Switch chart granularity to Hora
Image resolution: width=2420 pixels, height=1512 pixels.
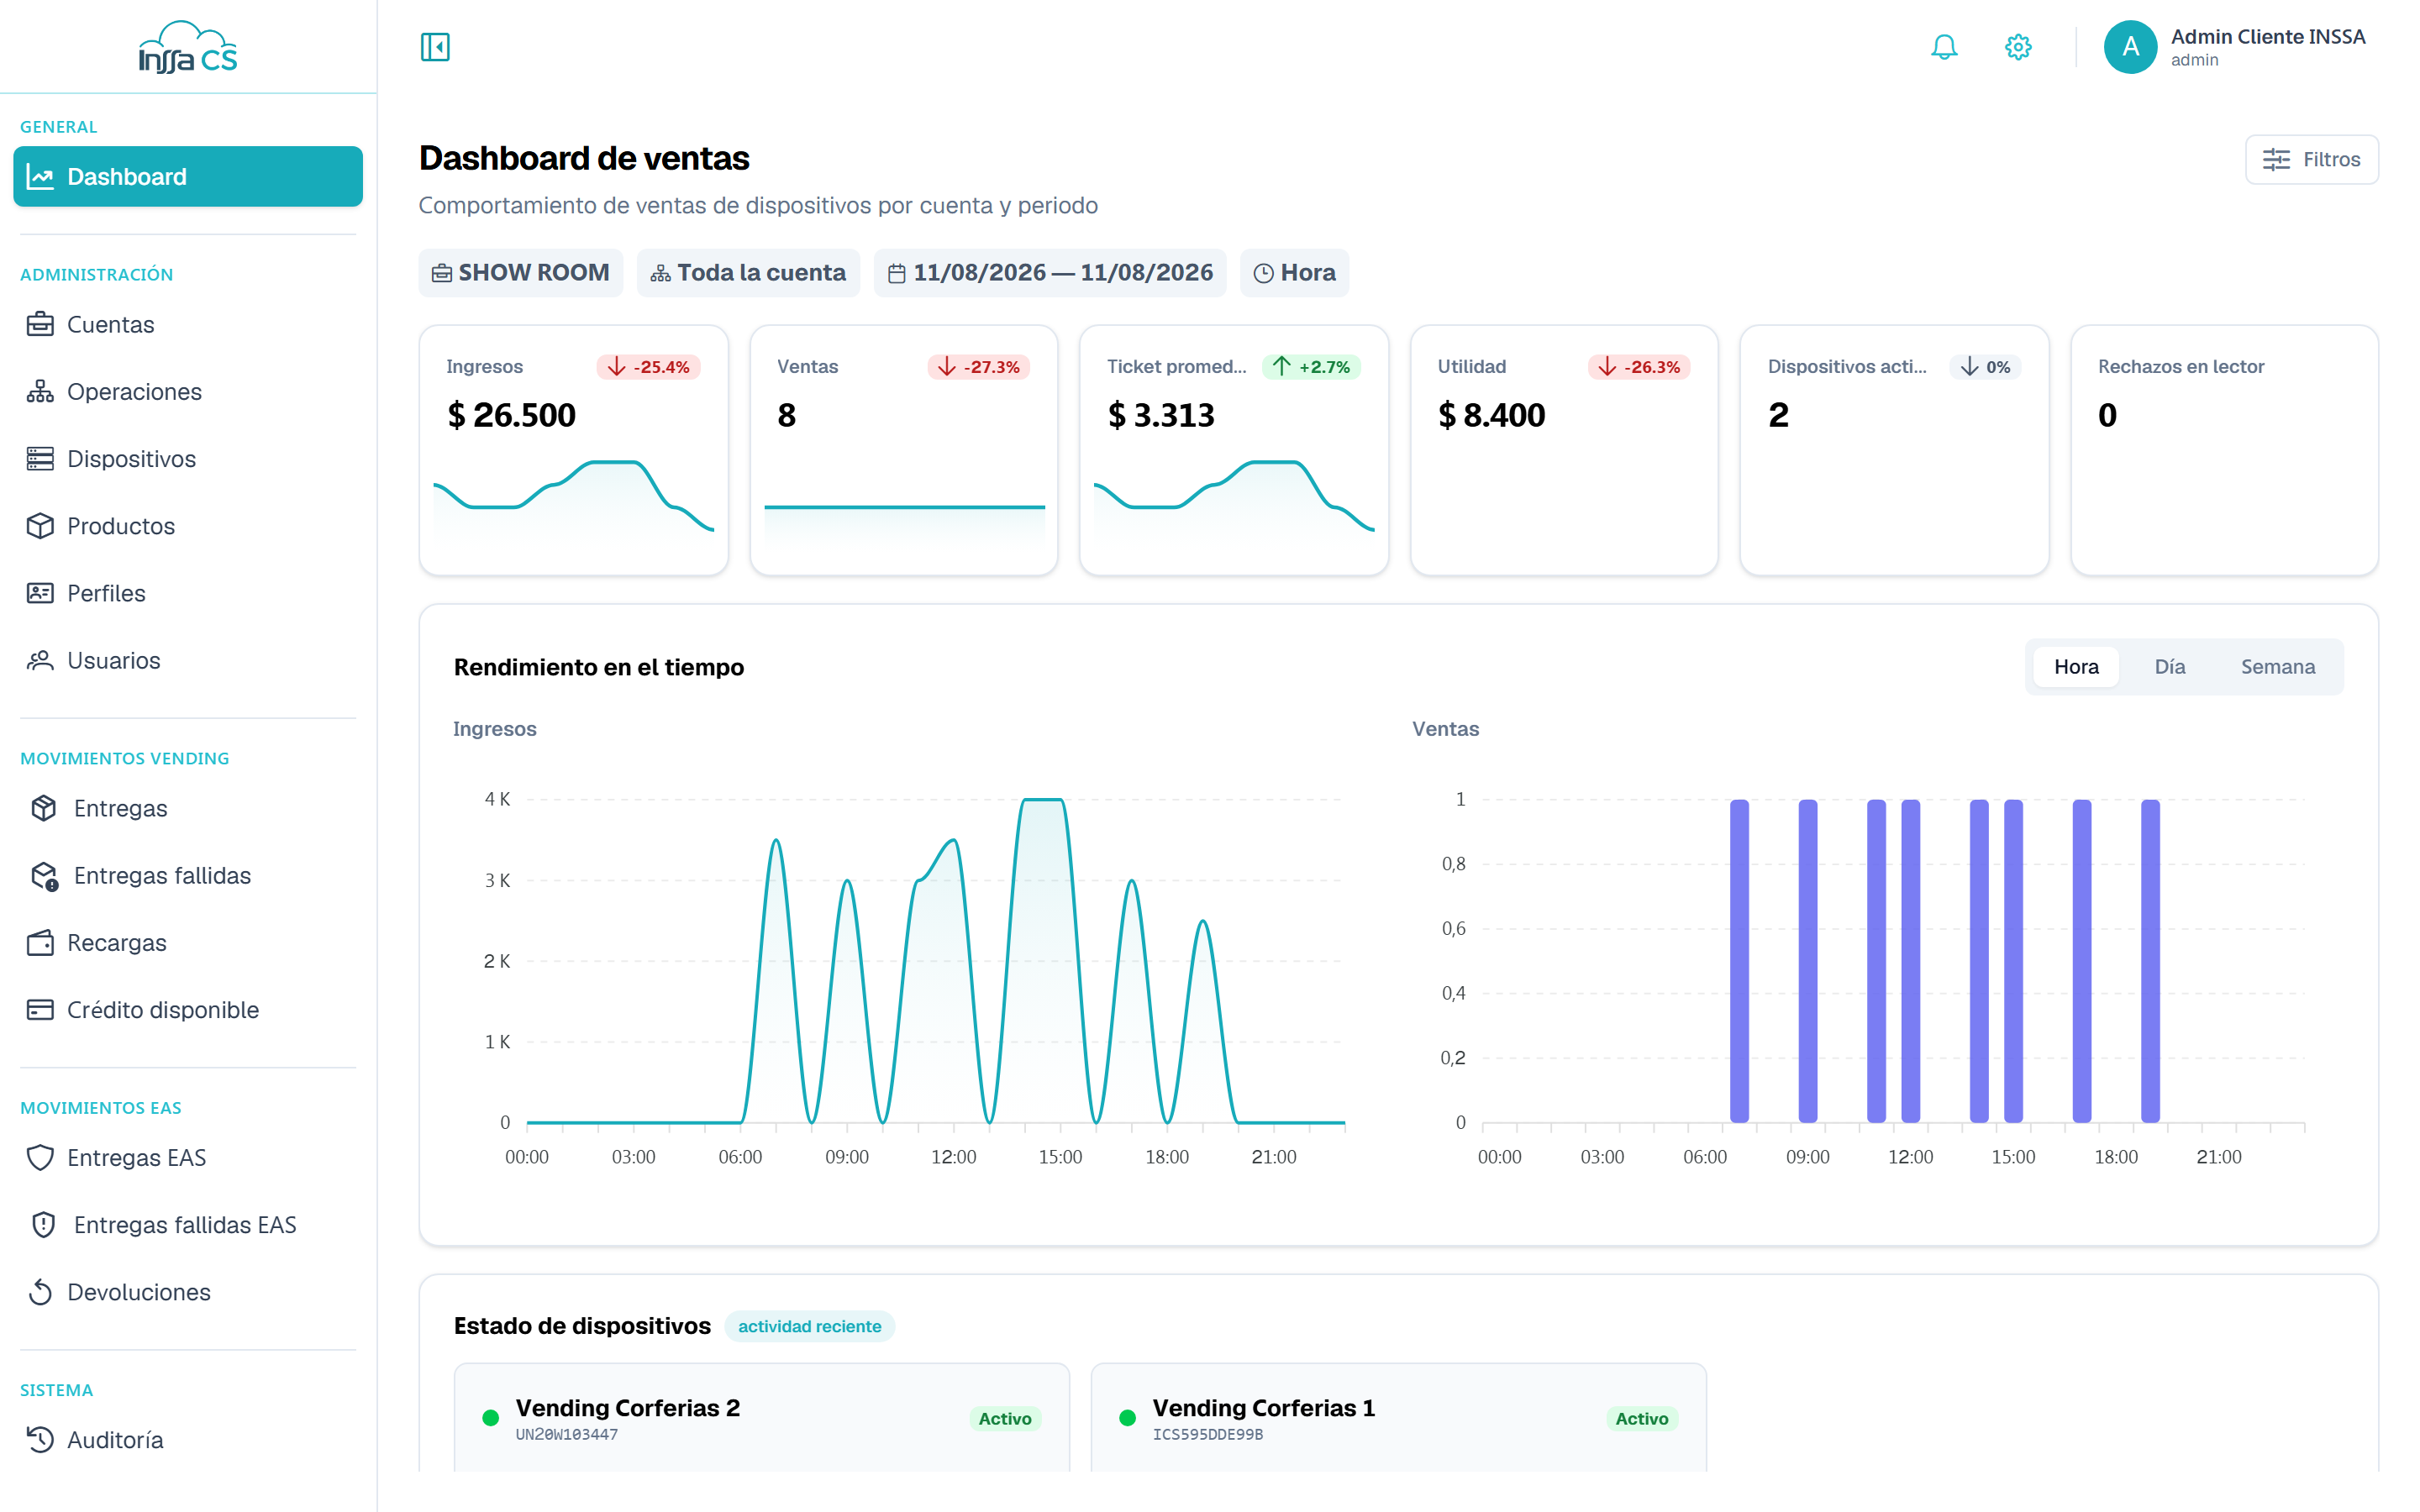2076,667
